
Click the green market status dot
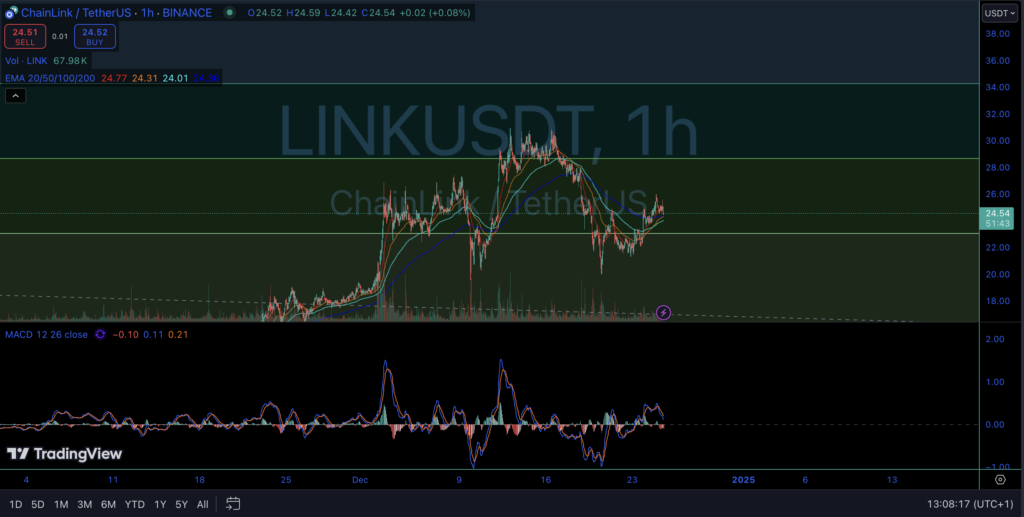229,12
